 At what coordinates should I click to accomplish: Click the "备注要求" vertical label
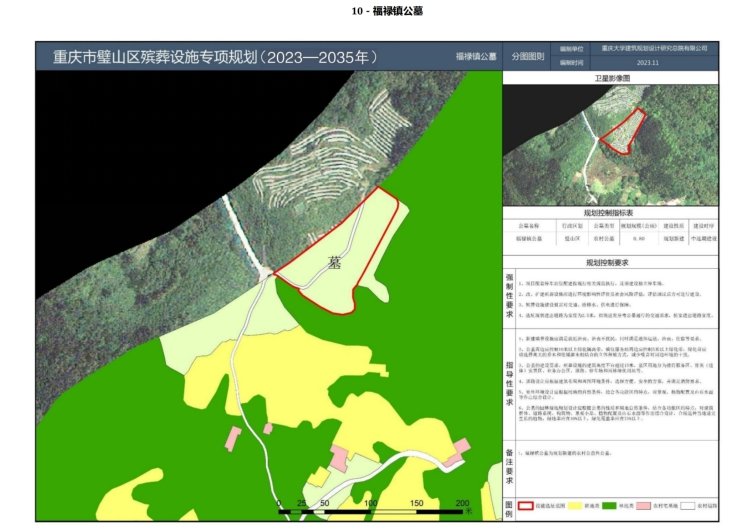[x=509, y=466]
